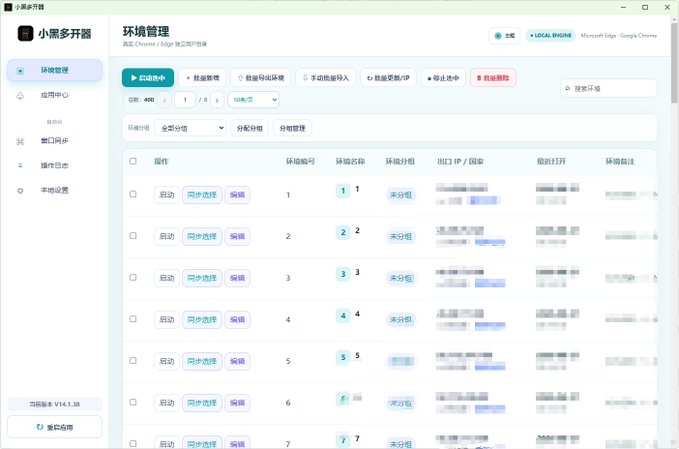Click the 批量新增 plus button

point(202,78)
